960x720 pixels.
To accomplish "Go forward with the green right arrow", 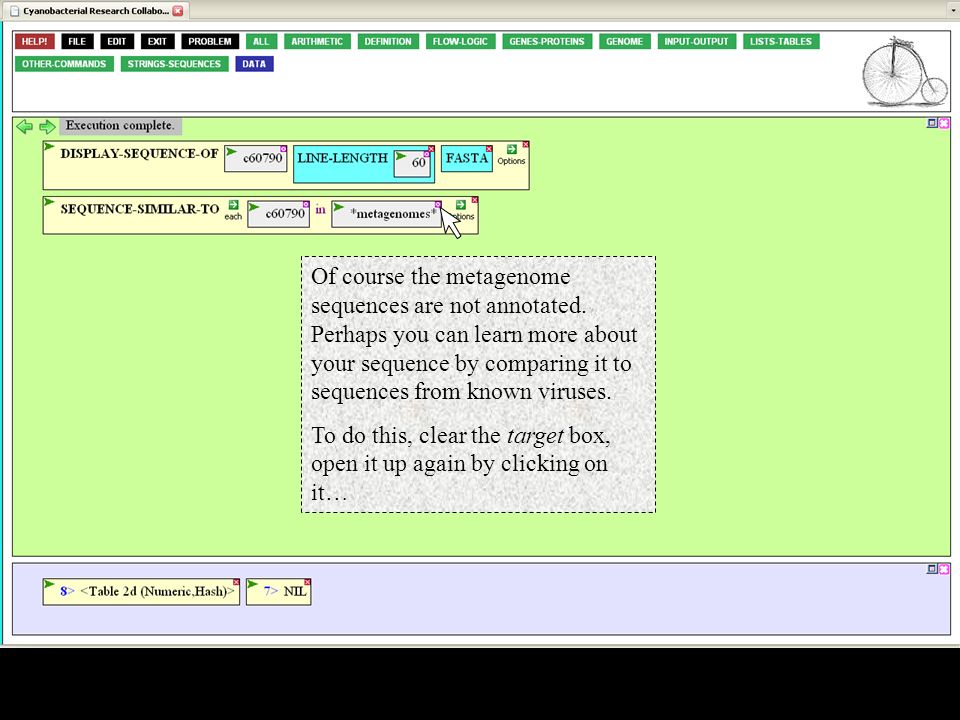I will click(x=47, y=127).
